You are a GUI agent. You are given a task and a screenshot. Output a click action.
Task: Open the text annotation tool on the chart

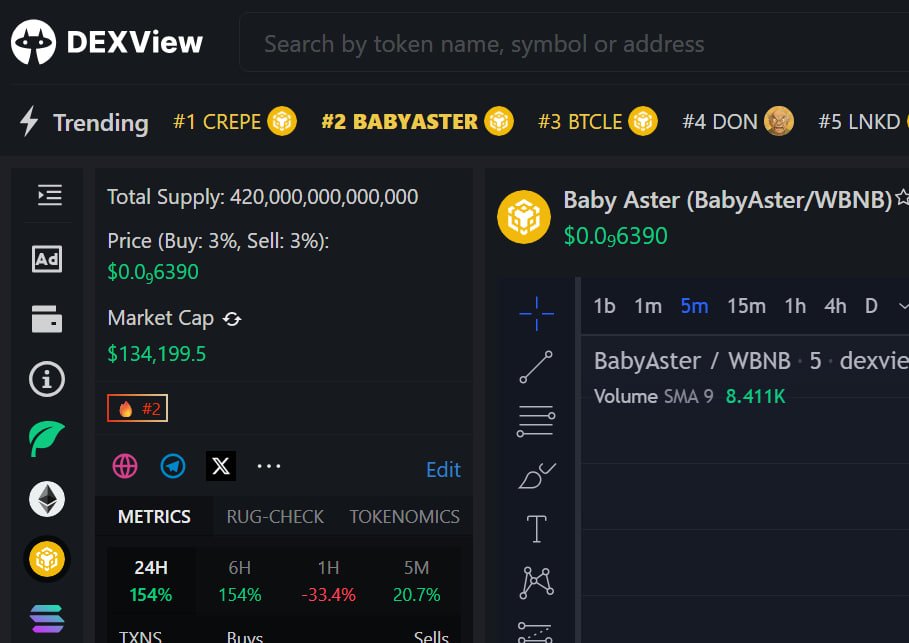pyautogui.click(x=535, y=527)
